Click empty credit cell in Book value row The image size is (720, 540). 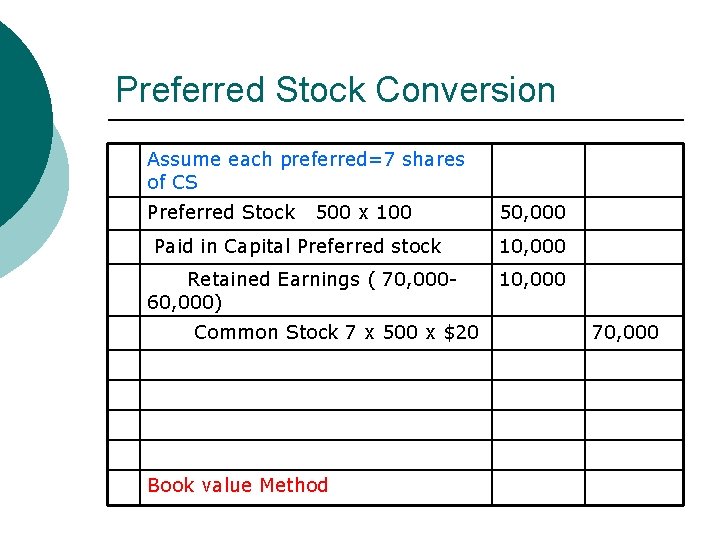point(633,486)
